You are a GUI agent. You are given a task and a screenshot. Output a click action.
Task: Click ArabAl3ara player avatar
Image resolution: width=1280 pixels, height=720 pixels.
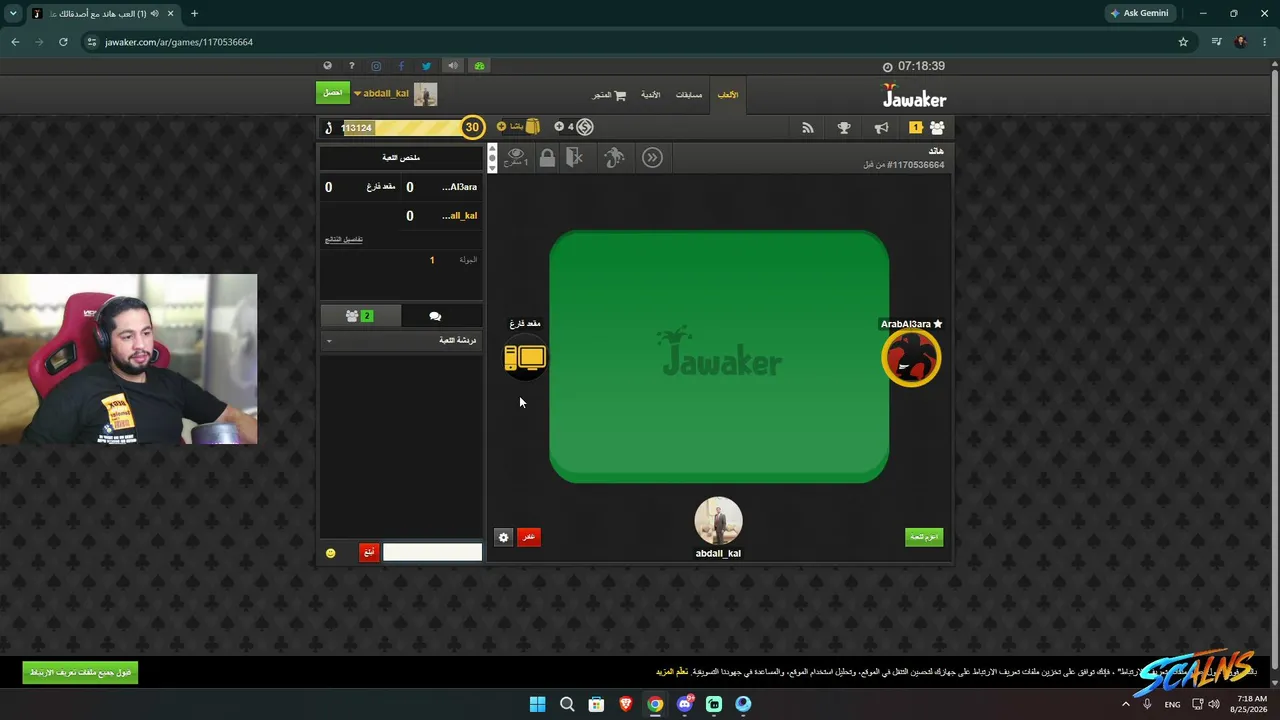click(x=911, y=358)
